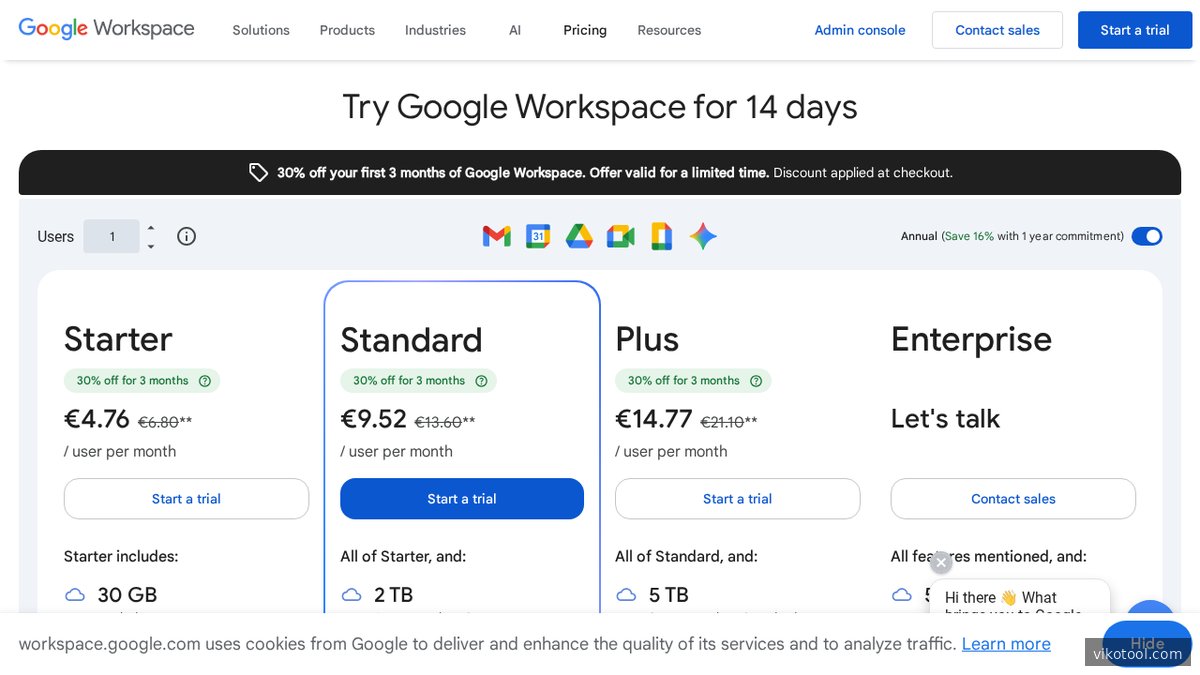Open the Resources dropdown

668,30
